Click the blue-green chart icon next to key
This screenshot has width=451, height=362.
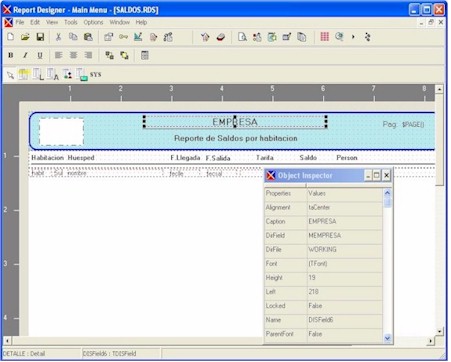[x=138, y=37]
